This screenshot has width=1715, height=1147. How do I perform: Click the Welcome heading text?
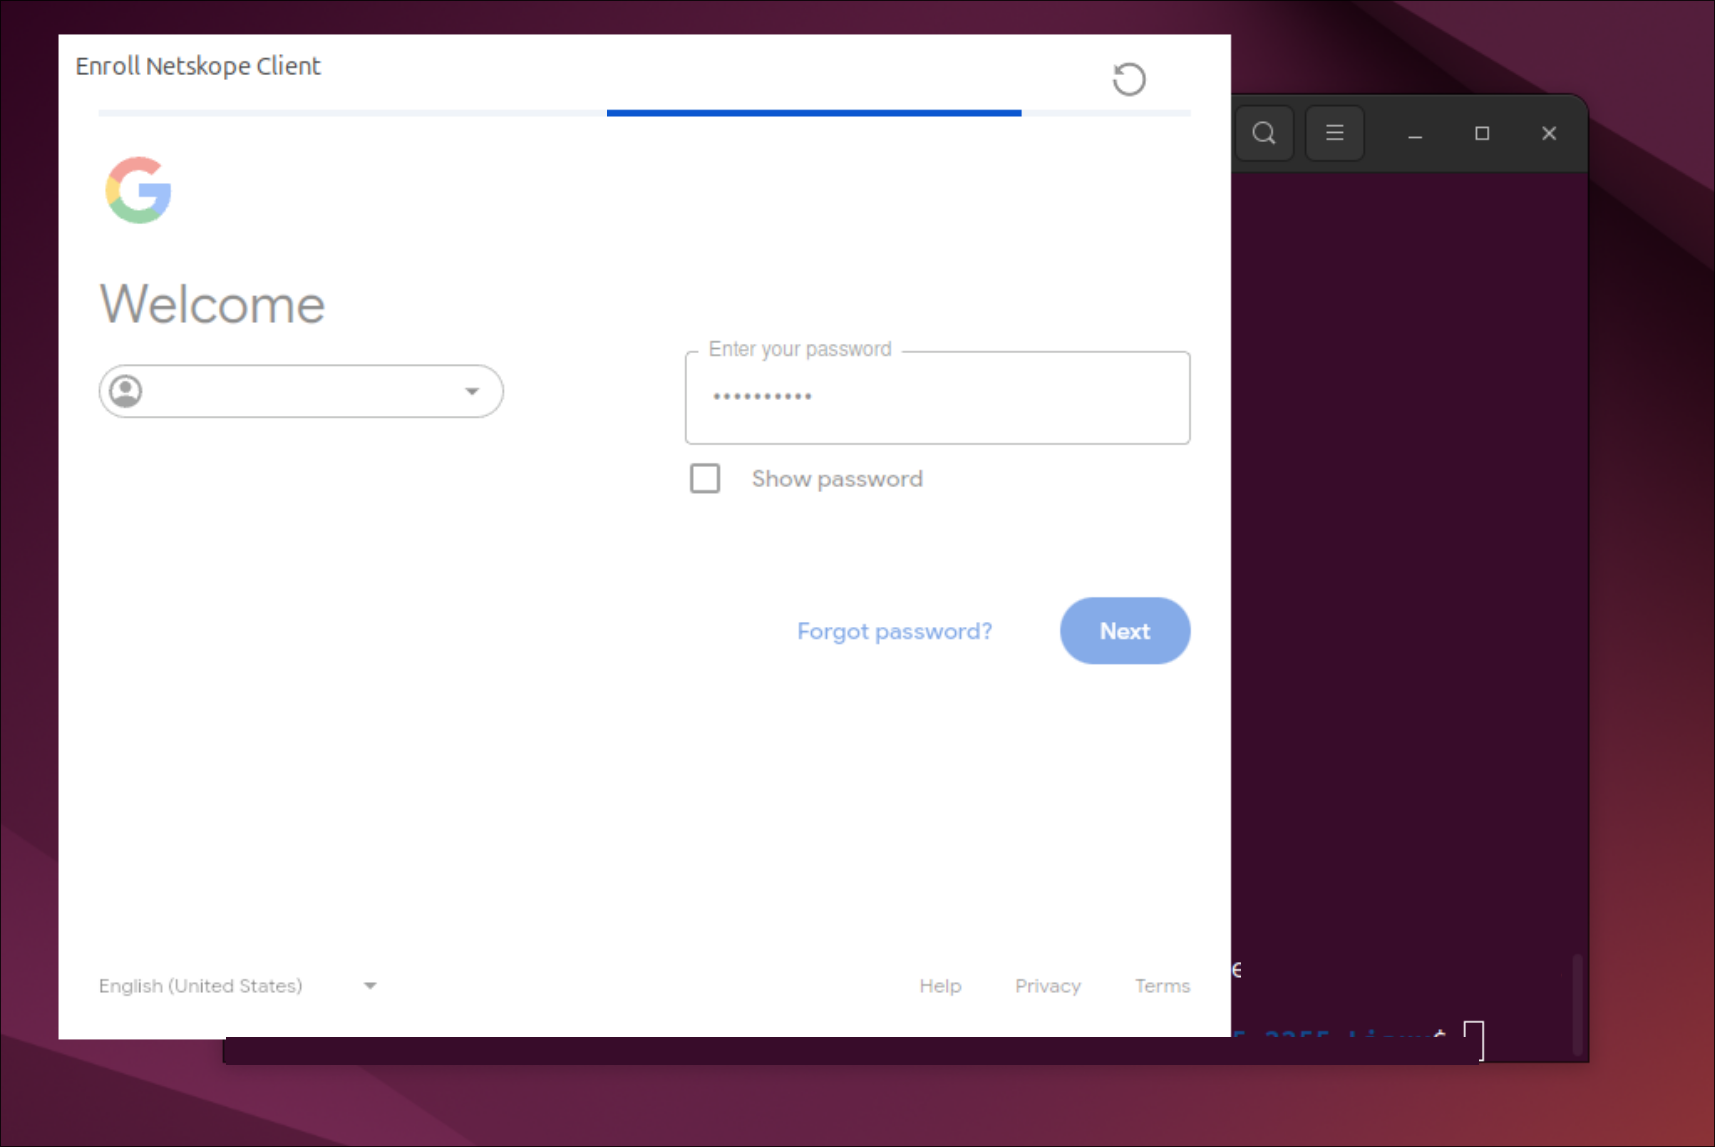coord(212,304)
